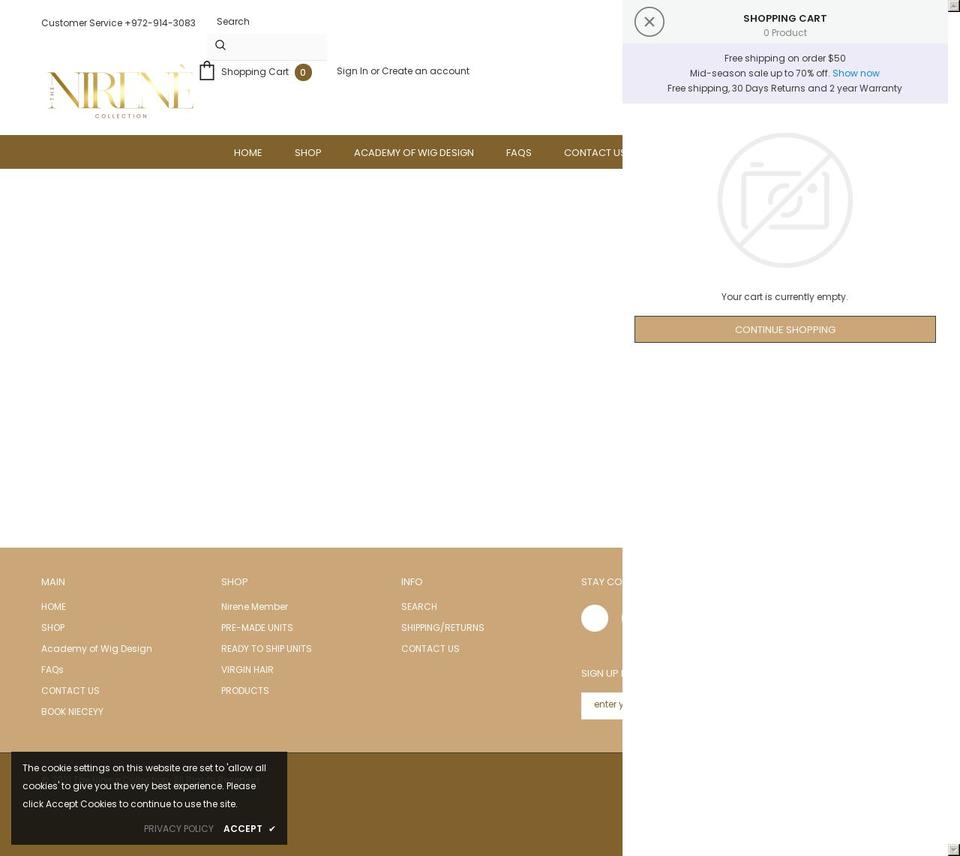Close the shopping cart panel
The height and width of the screenshot is (856, 960).
649,22
